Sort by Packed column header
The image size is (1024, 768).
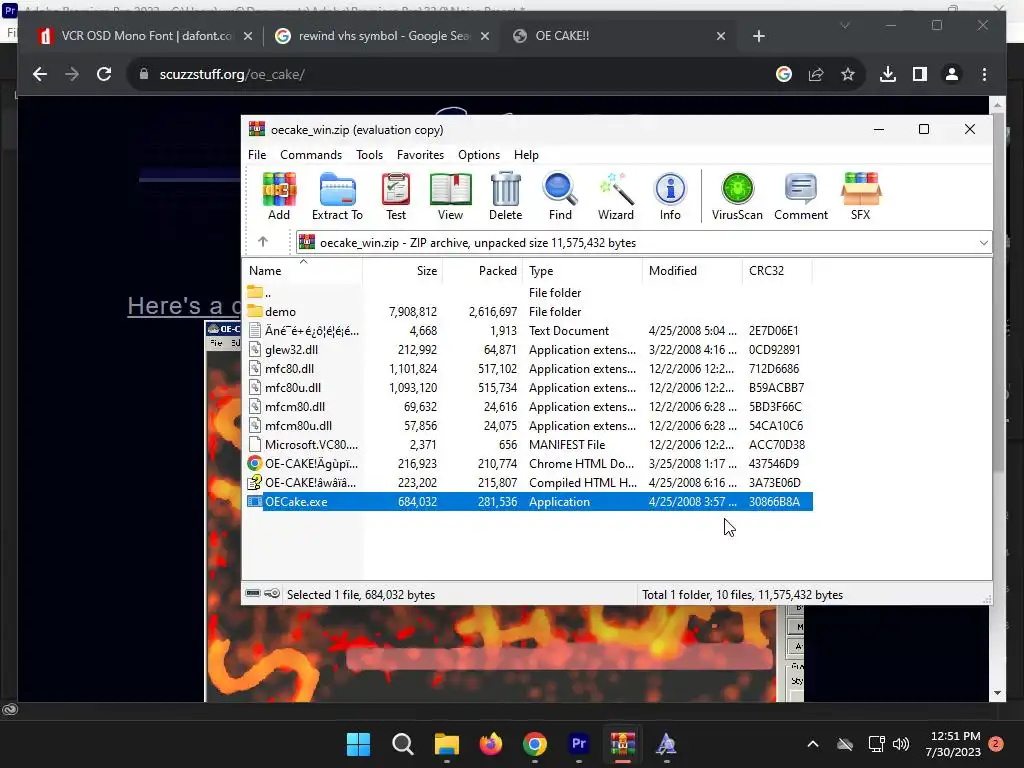[x=483, y=270]
